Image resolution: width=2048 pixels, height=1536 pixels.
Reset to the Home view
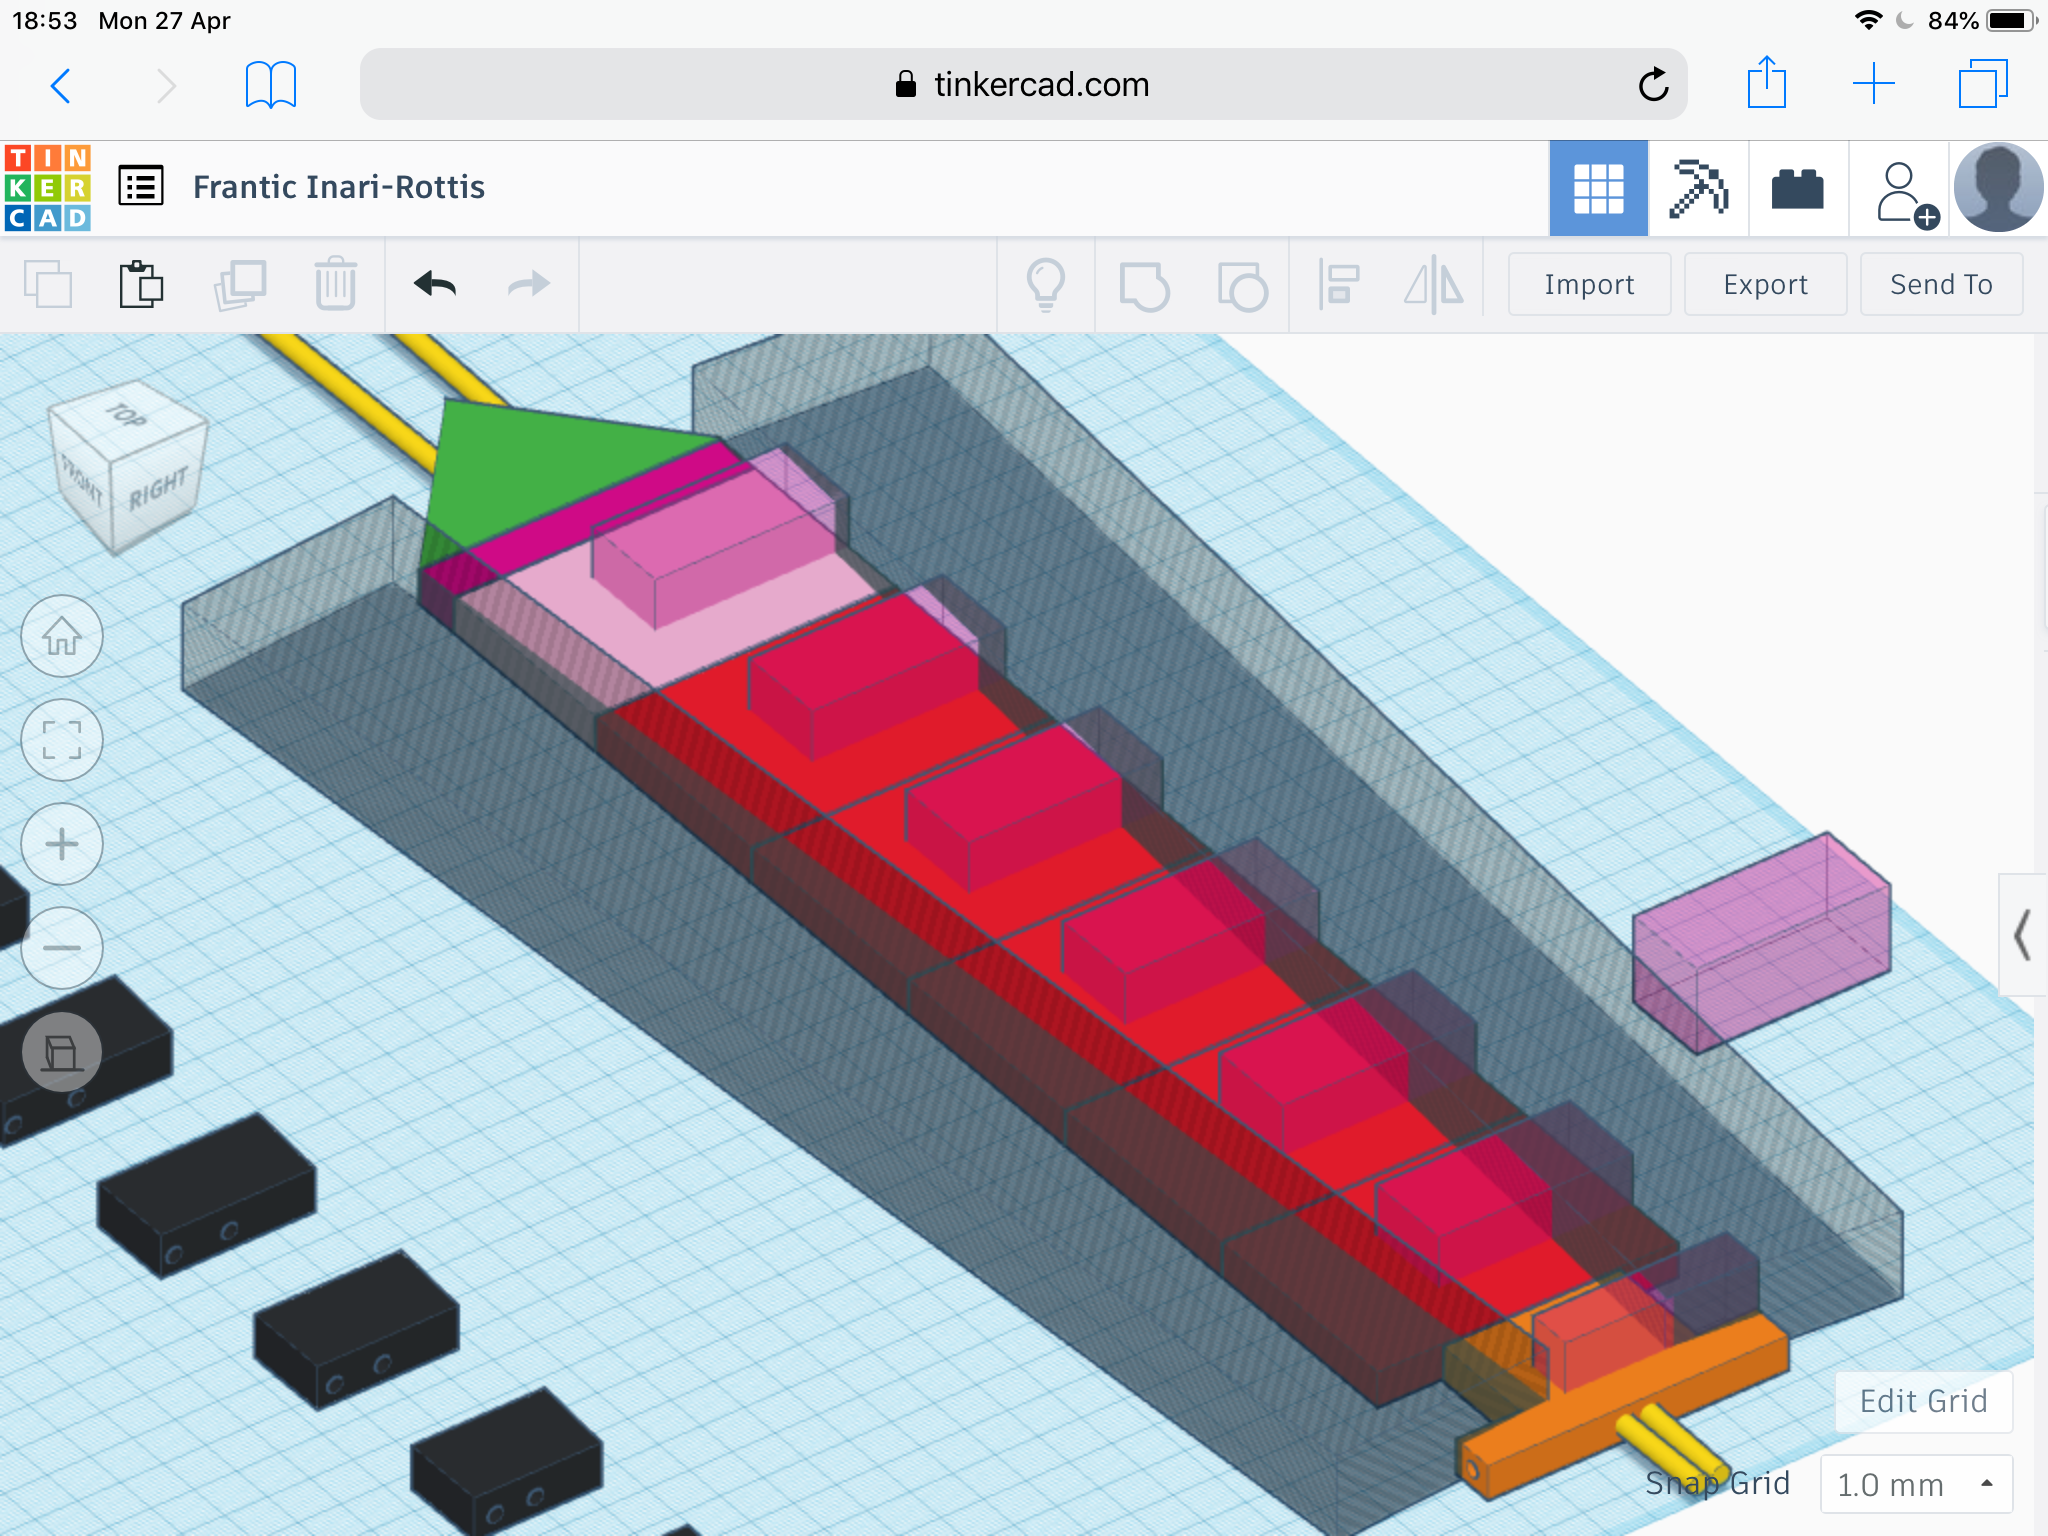pos(62,636)
